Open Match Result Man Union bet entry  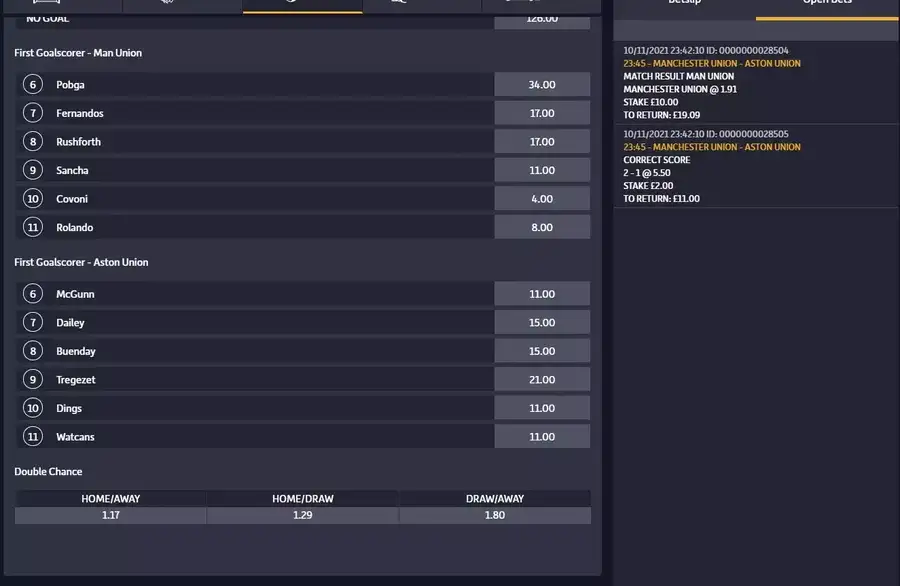[755, 83]
